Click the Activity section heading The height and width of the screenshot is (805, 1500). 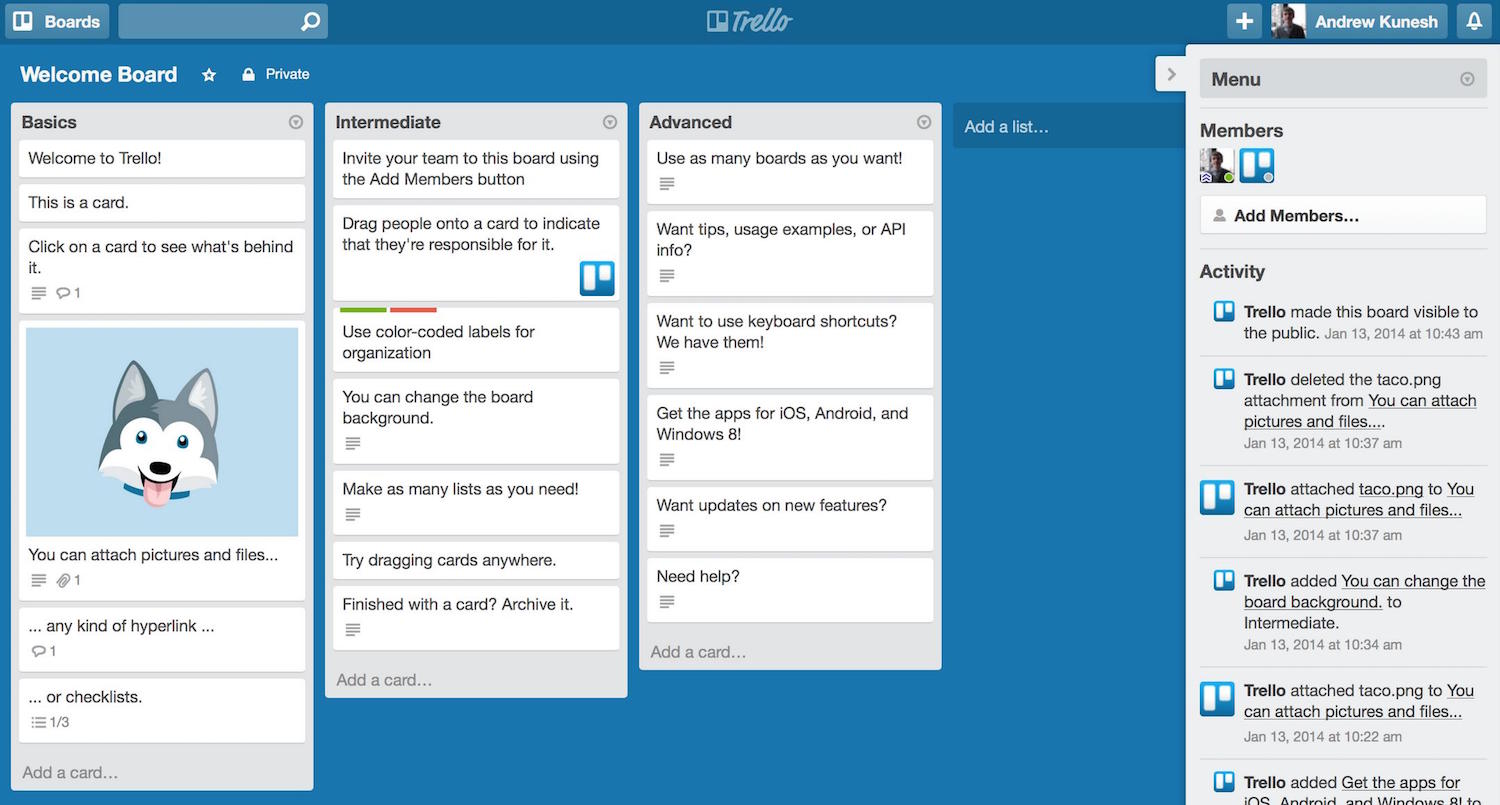(1232, 271)
